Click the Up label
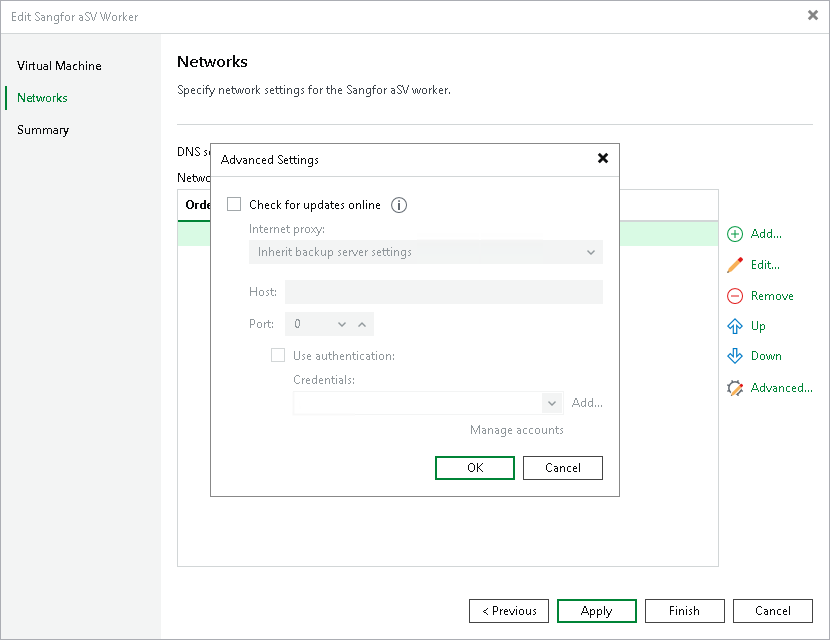The width and height of the screenshot is (830, 640). 758,326
